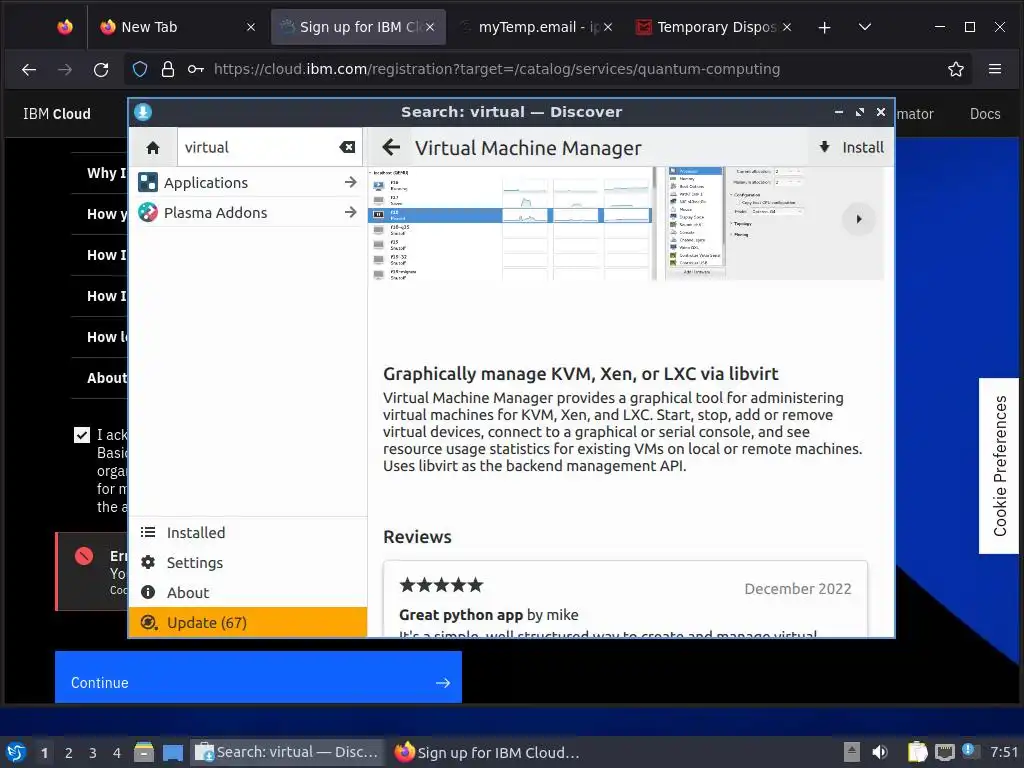Image resolution: width=1024 pixels, height=768 pixels.
Task: Bookmark this page with star icon
Action: click(955, 69)
